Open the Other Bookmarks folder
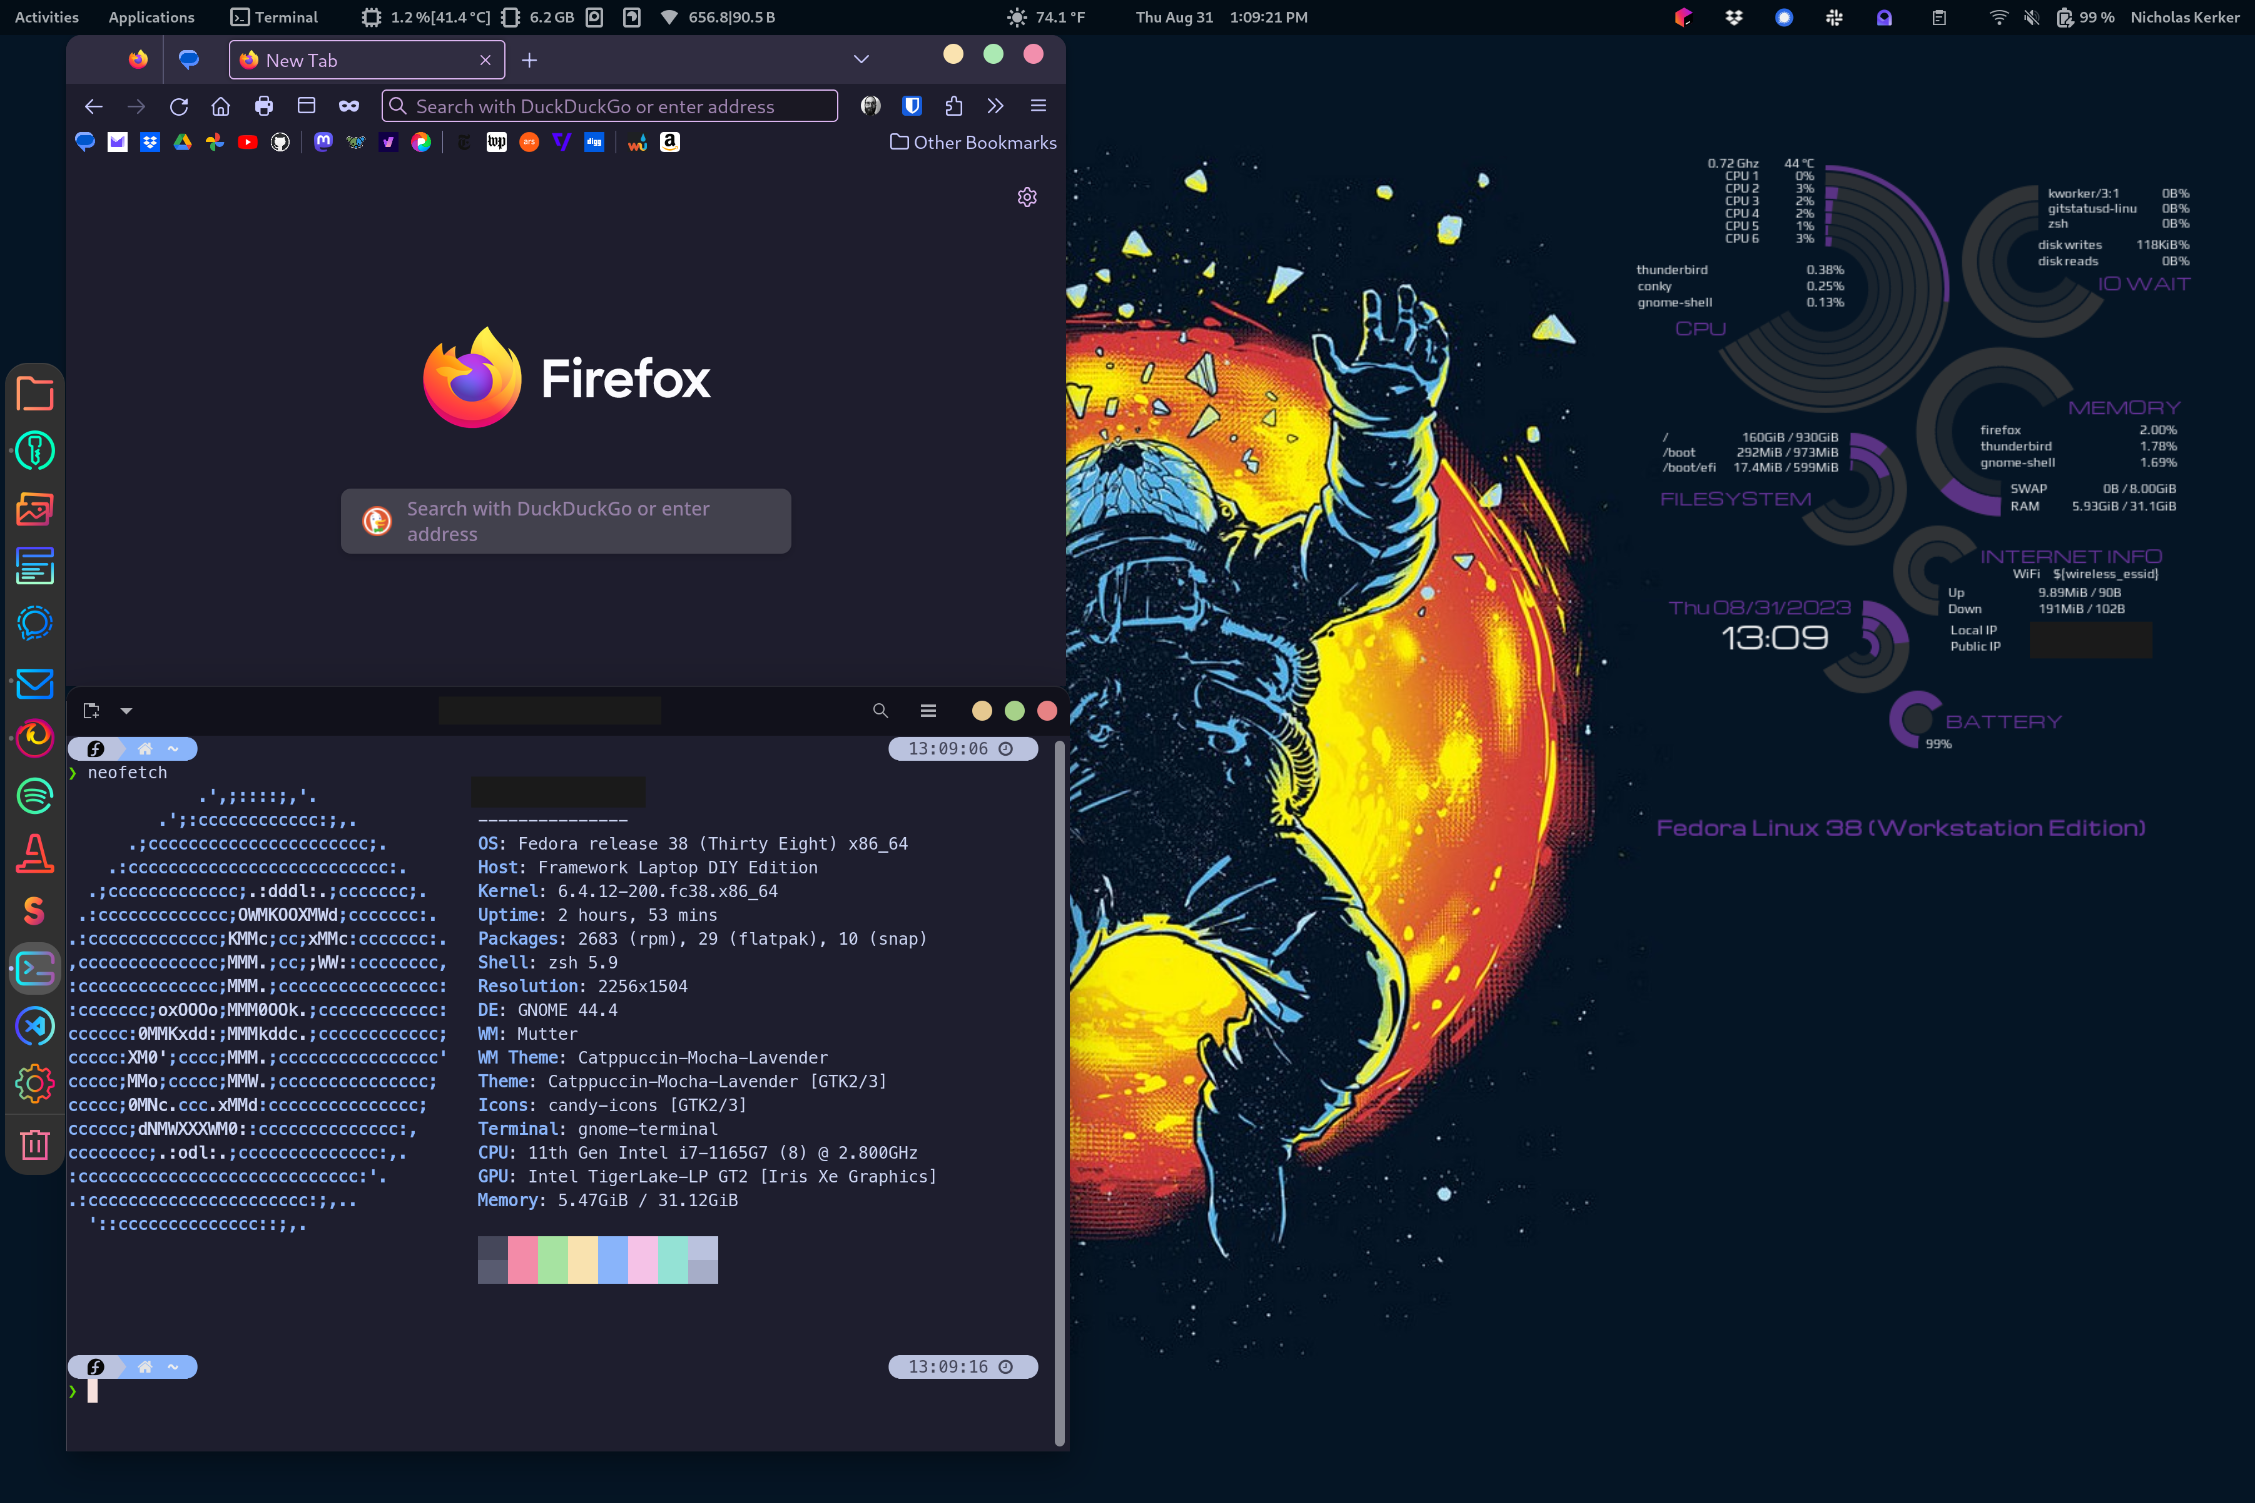2255x1503 pixels. click(x=973, y=142)
